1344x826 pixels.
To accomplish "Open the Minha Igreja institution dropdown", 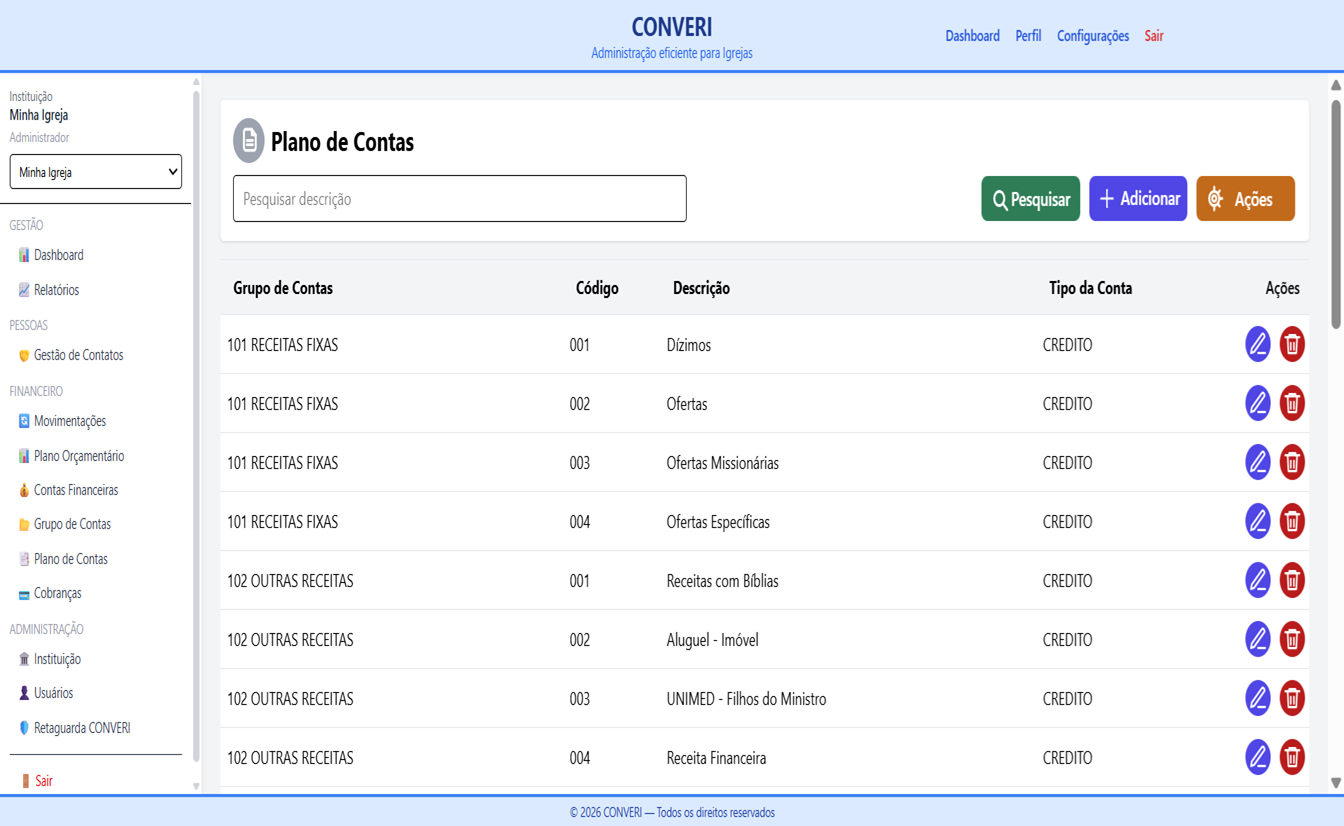I will (96, 172).
